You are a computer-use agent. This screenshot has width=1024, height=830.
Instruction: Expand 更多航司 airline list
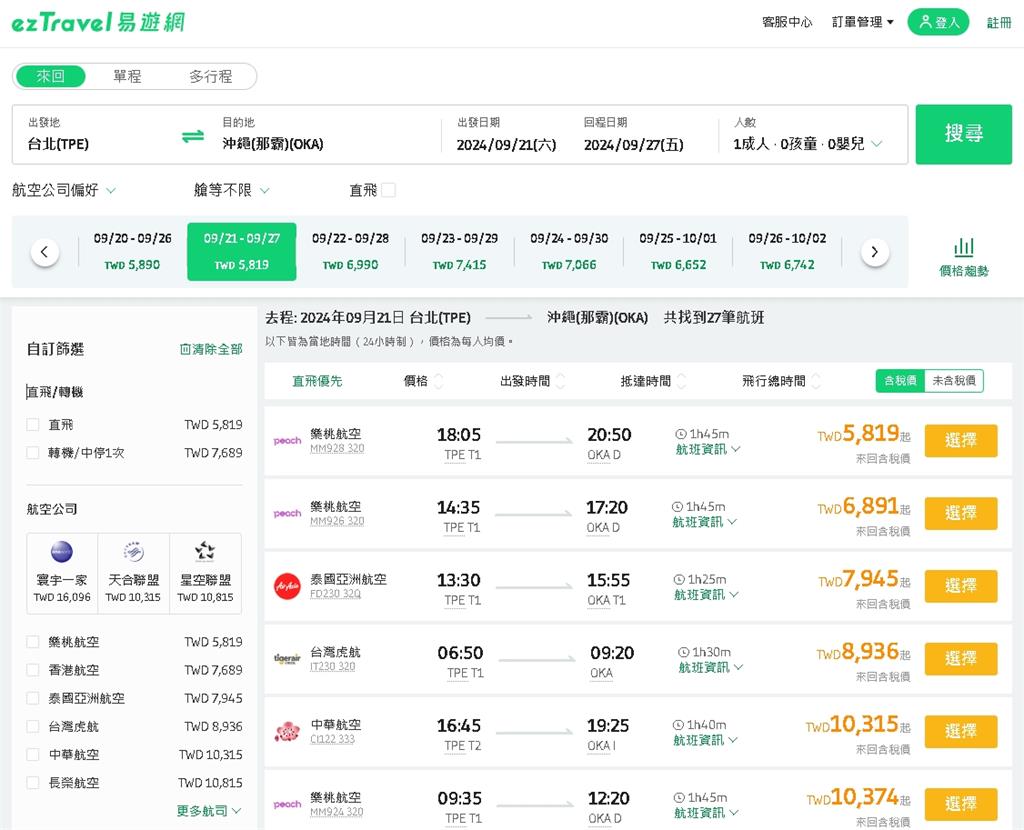coord(209,810)
